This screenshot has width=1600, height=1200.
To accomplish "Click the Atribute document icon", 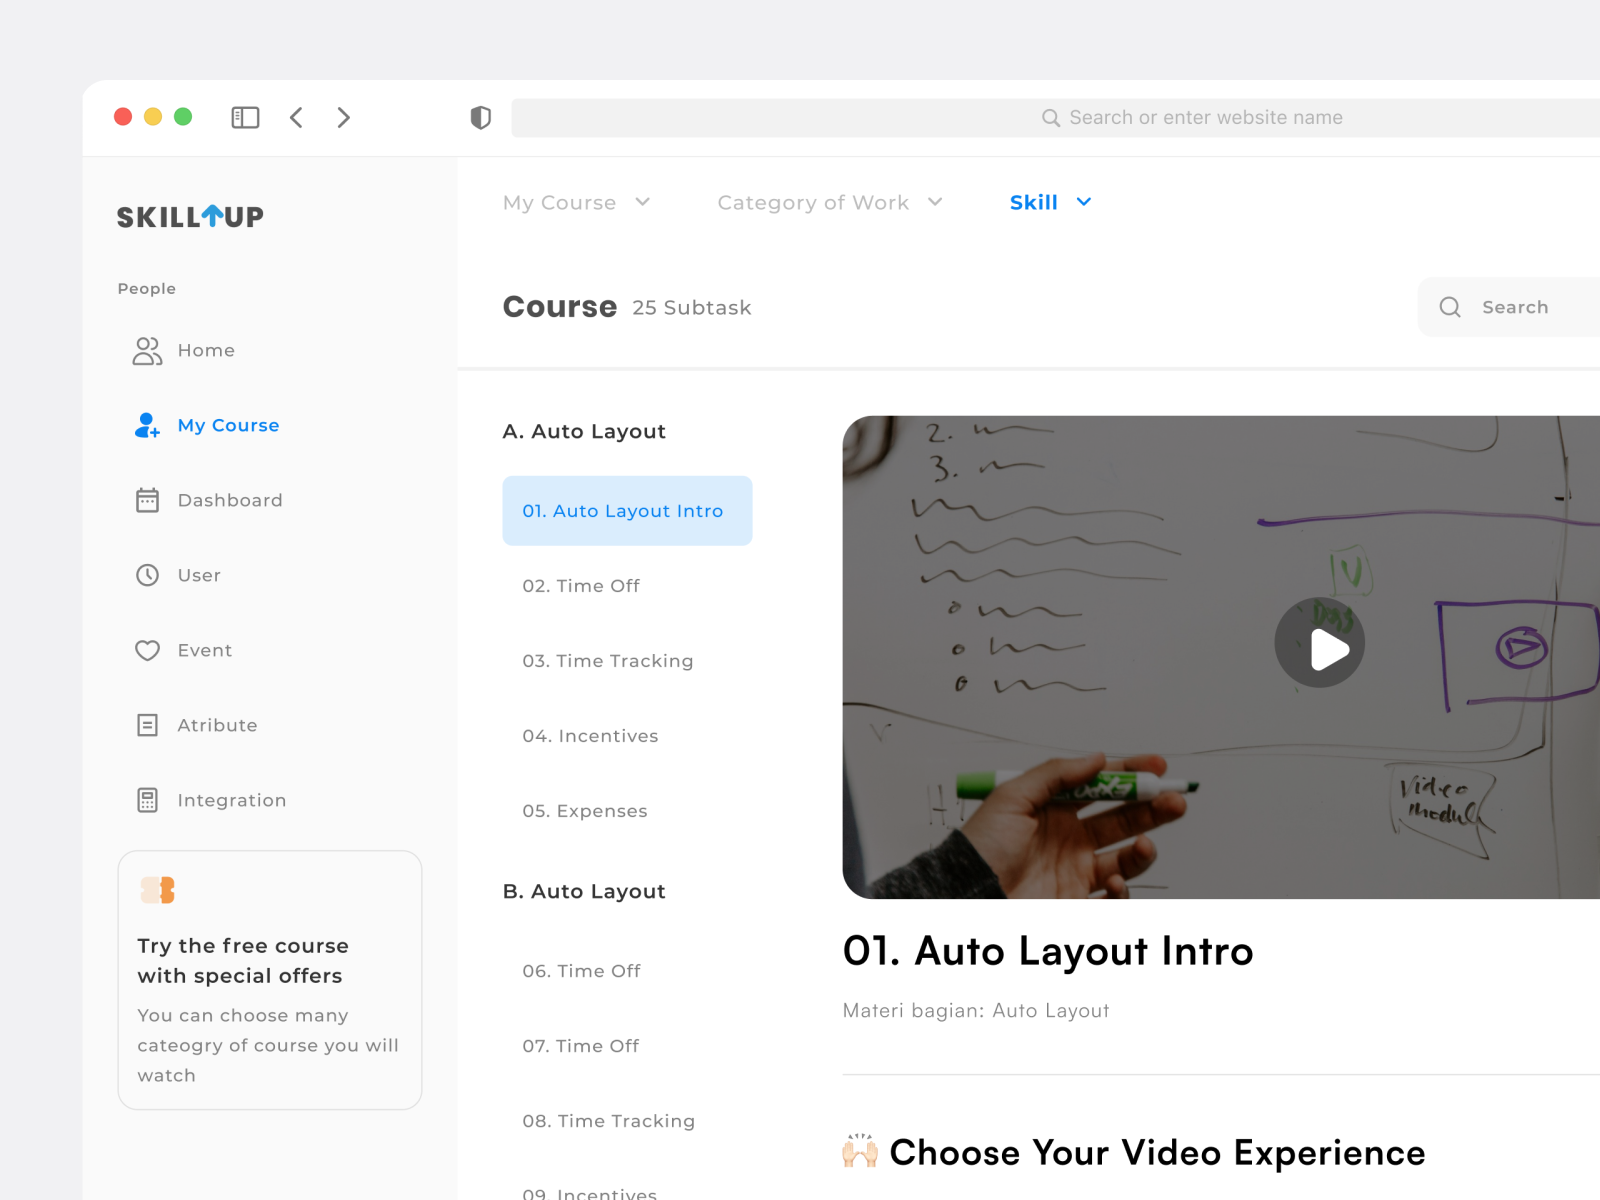I will (147, 725).
